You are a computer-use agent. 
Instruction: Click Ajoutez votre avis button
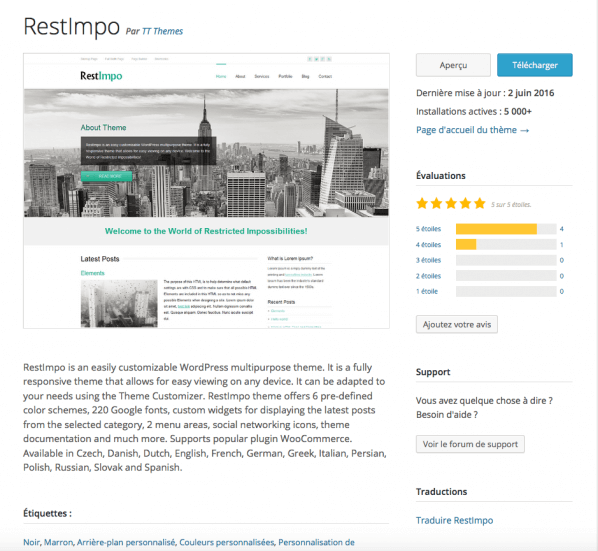point(457,324)
